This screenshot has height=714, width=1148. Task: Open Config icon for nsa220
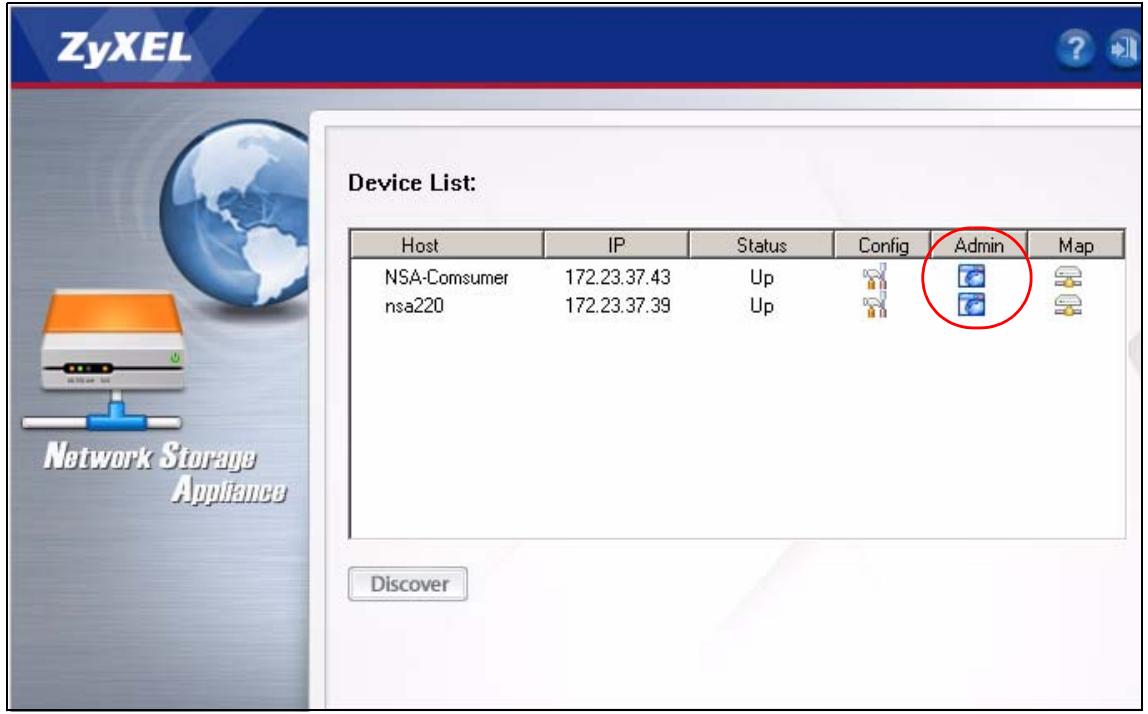click(875, 305)
